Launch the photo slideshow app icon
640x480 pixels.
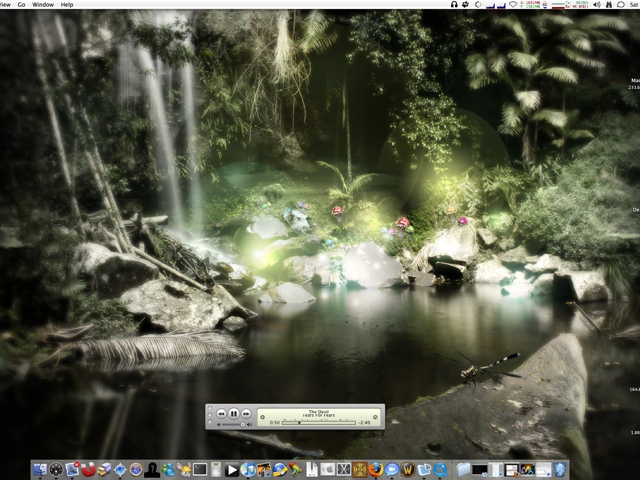coord(264,470)
